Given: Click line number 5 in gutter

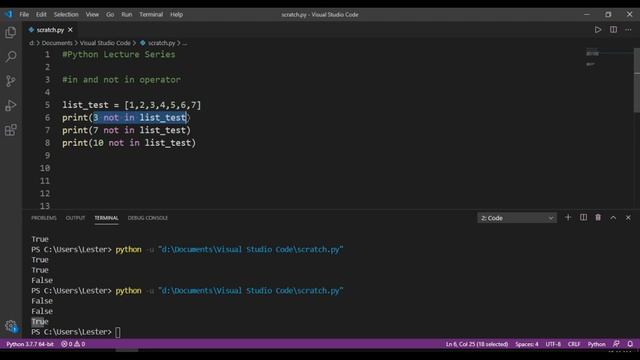Looking at the screenshot, I should point(47,105).
